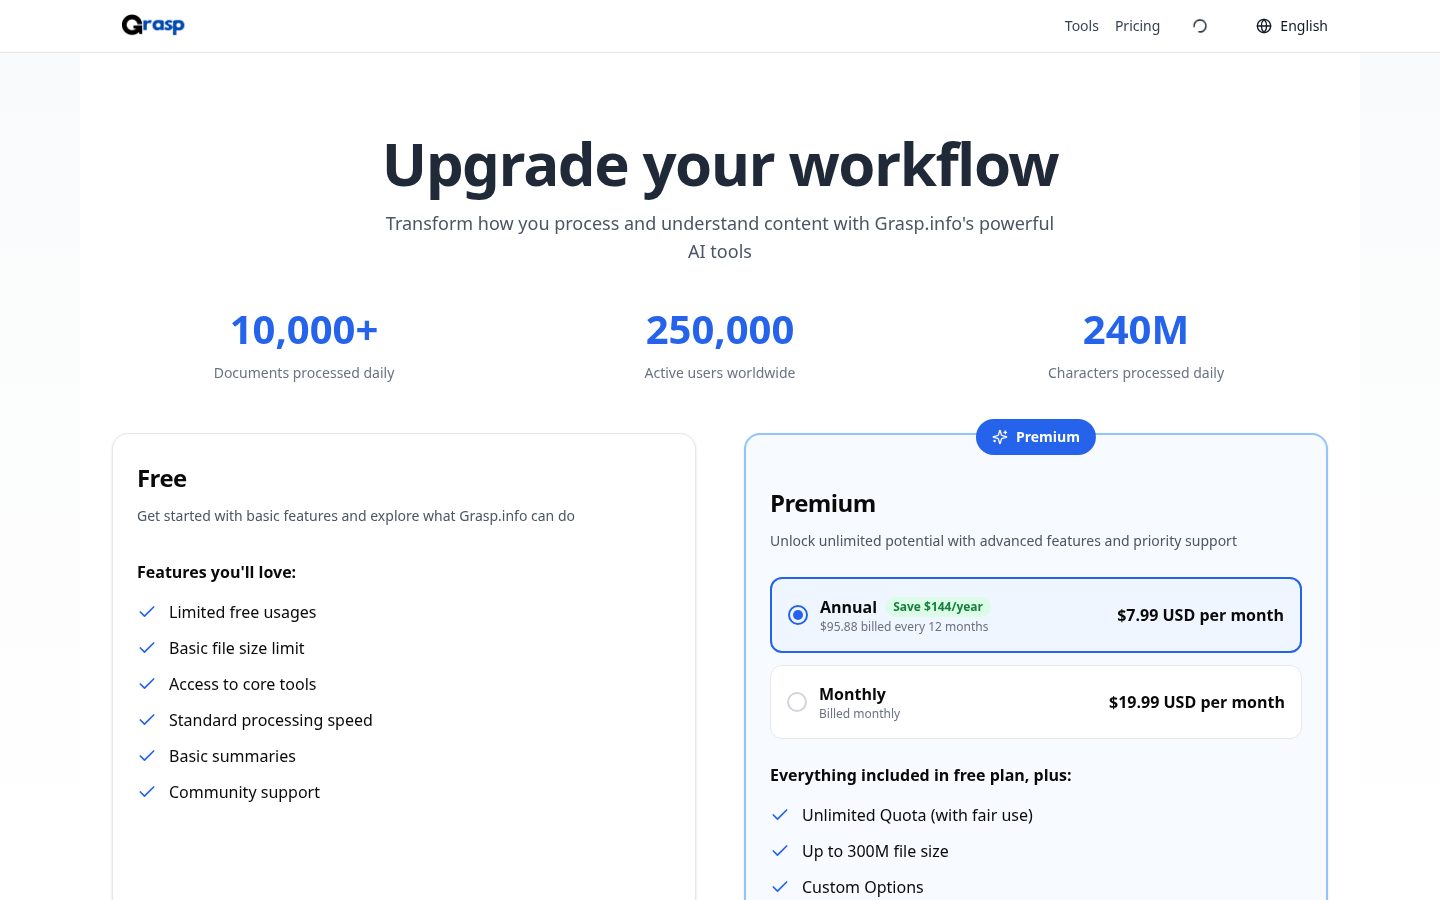Click Everything included in free plan heading
Image resolution: width=1440 pixels, height=900 pixels.
921,775
